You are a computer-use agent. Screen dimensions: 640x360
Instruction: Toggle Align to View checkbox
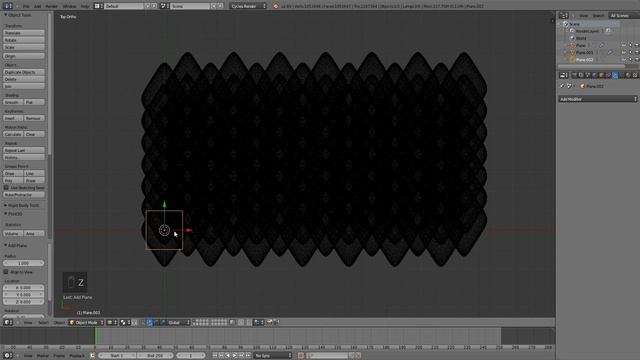(x=6, y=272)
